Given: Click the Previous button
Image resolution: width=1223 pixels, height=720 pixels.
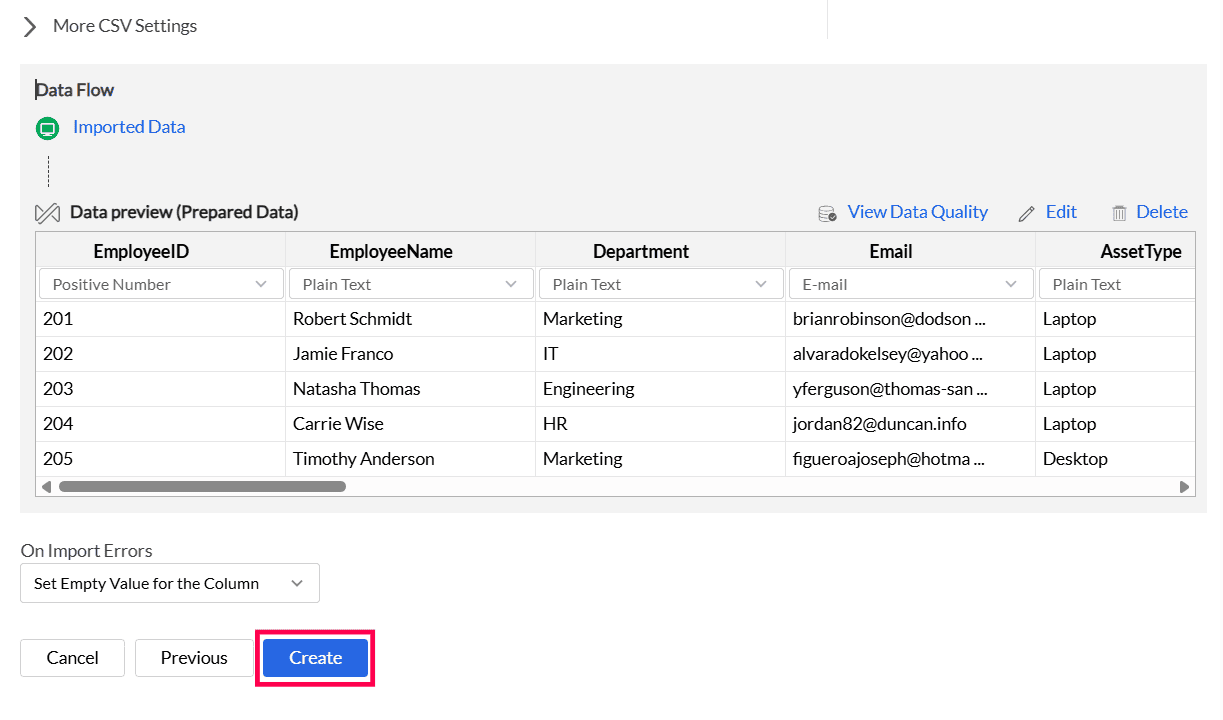Looking at the screenshot, I should coord(194,658).
